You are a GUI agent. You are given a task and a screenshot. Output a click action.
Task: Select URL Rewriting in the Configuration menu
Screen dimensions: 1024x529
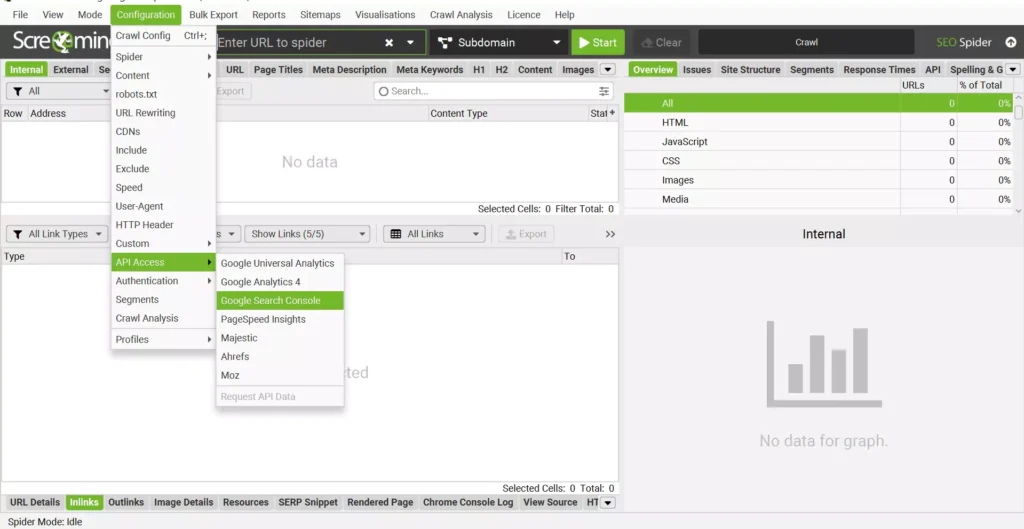coord(163,113)
